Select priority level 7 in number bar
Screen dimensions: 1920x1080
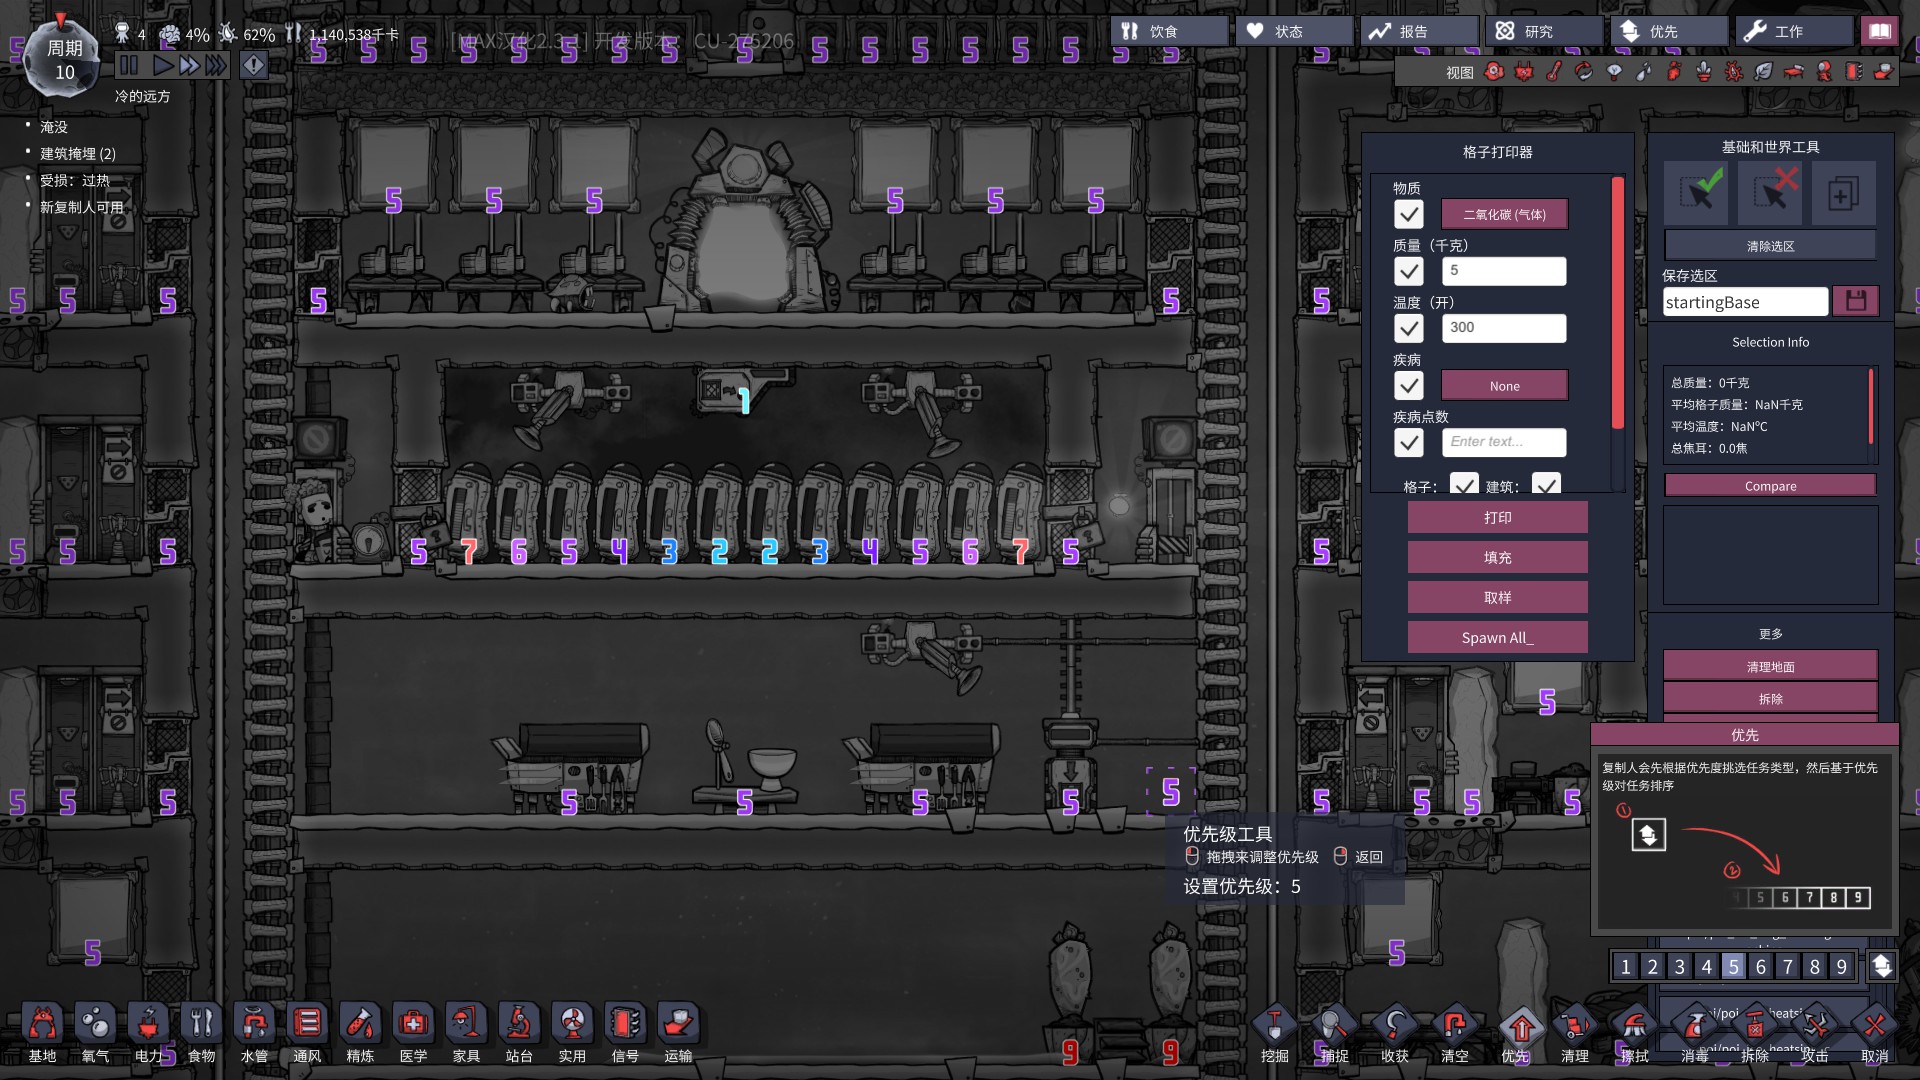coord(1788,966)
